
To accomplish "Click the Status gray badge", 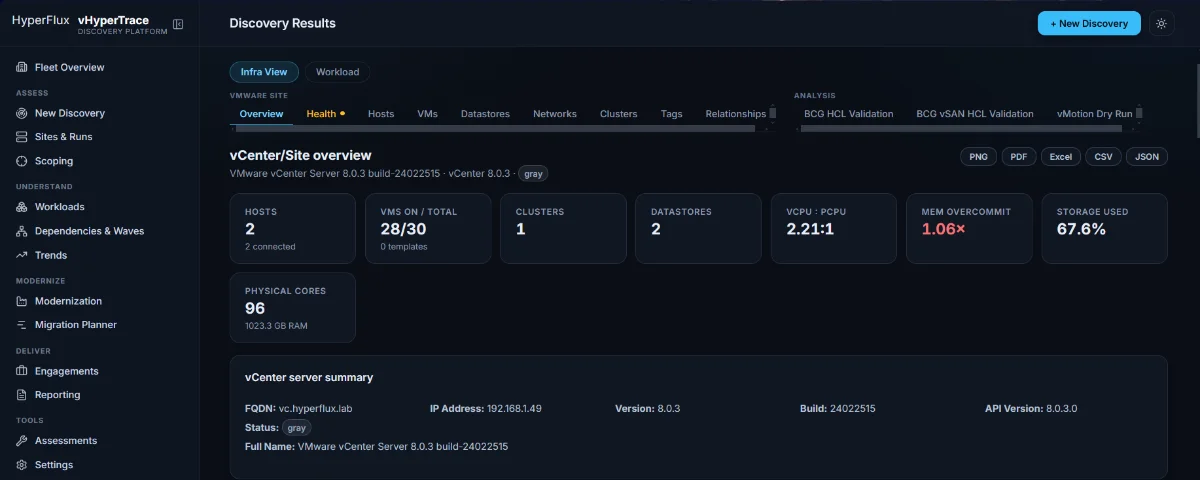I will coord(296,428).
